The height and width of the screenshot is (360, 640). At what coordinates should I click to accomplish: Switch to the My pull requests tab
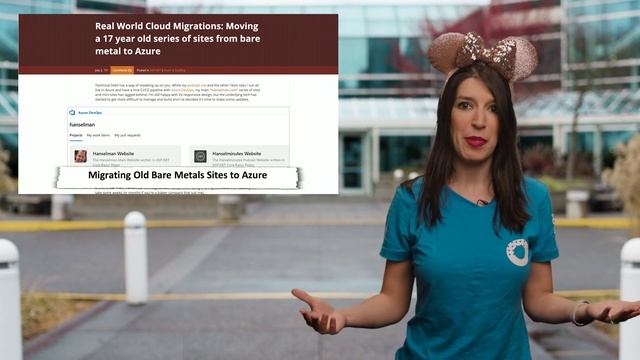[127, 135]
